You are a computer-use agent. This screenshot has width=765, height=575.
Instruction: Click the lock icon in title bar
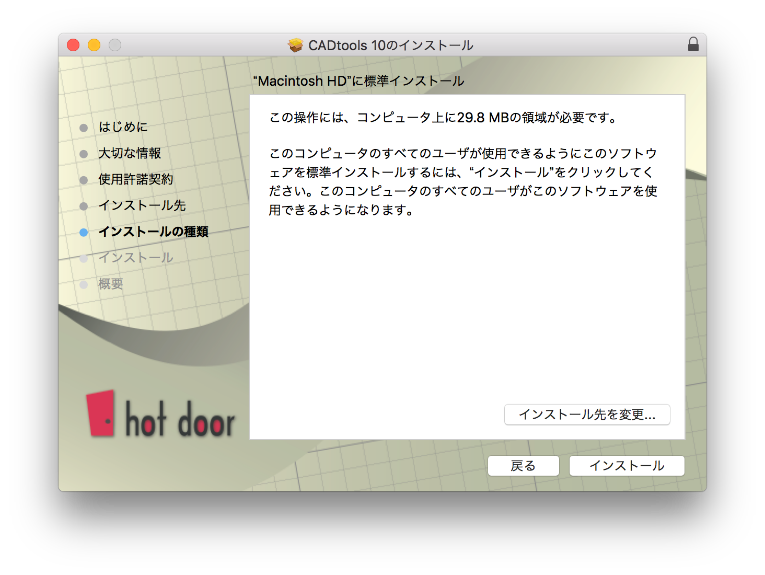(x=693, y=45)
